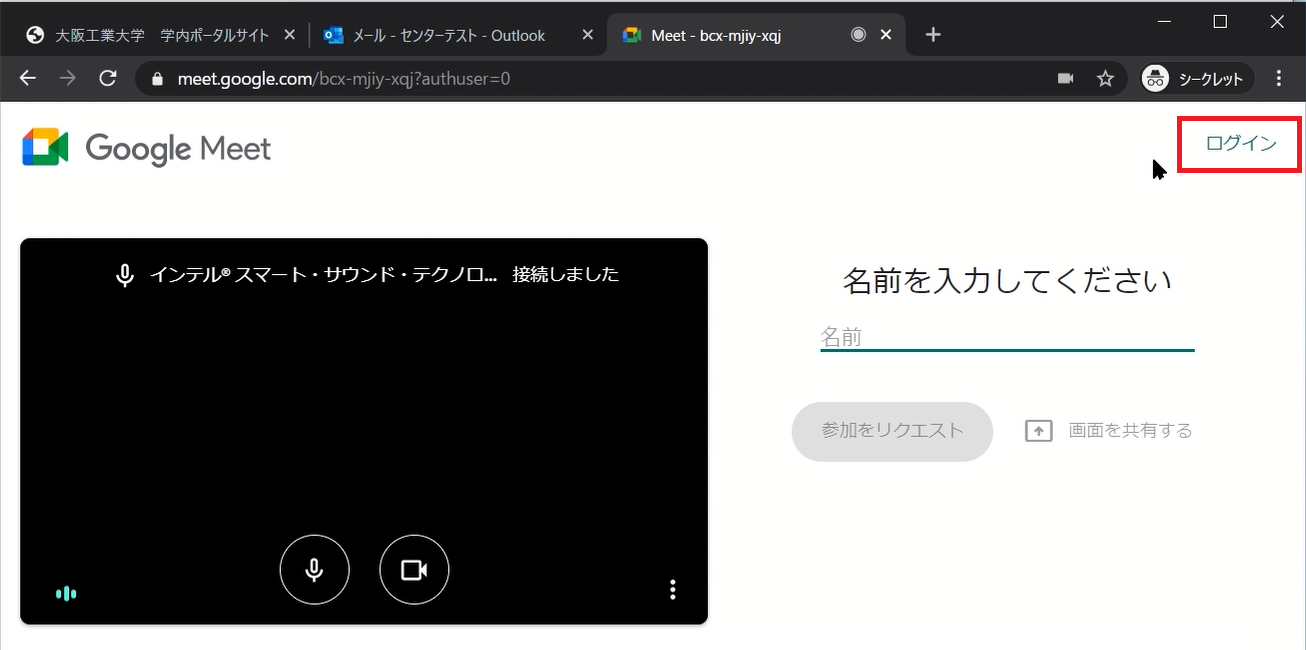
Task: Open the シークレット incognito profile button
Action: coord(1197,78)
